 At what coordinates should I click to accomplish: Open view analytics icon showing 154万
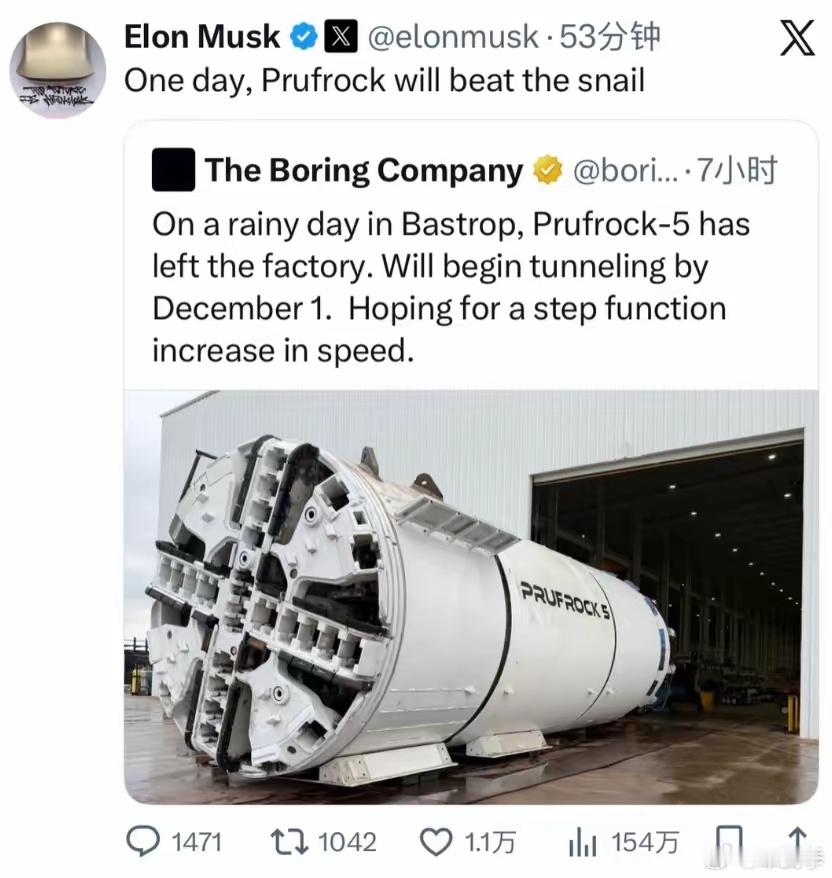coord(583,843)
